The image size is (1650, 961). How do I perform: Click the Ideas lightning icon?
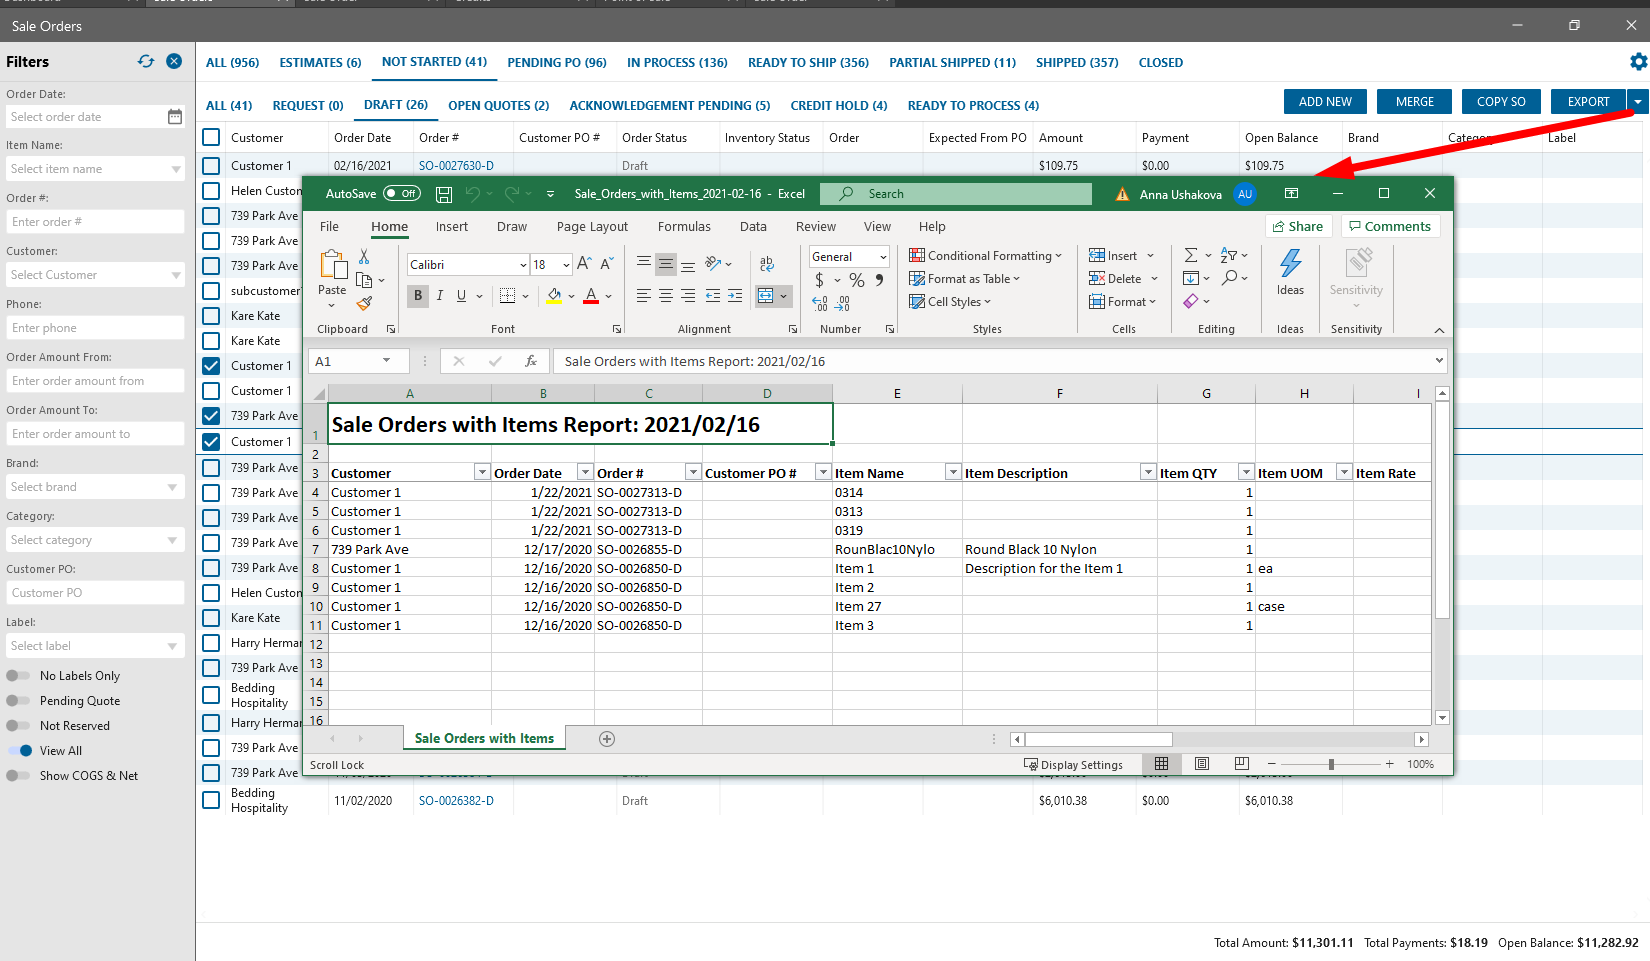[x=1290, y=265]
